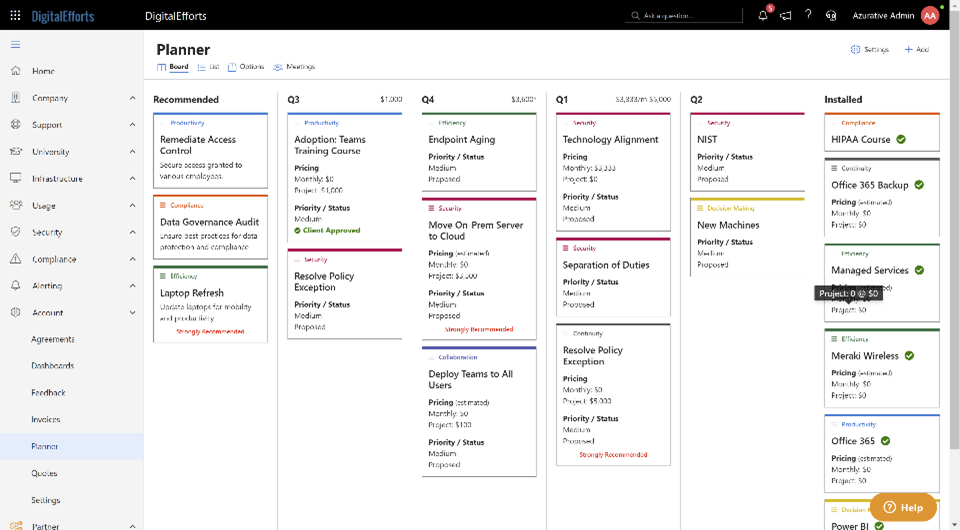Click the Account gear icon in sidebar
Viewport: 960px width, 530px height.
[x=16, y=312]
